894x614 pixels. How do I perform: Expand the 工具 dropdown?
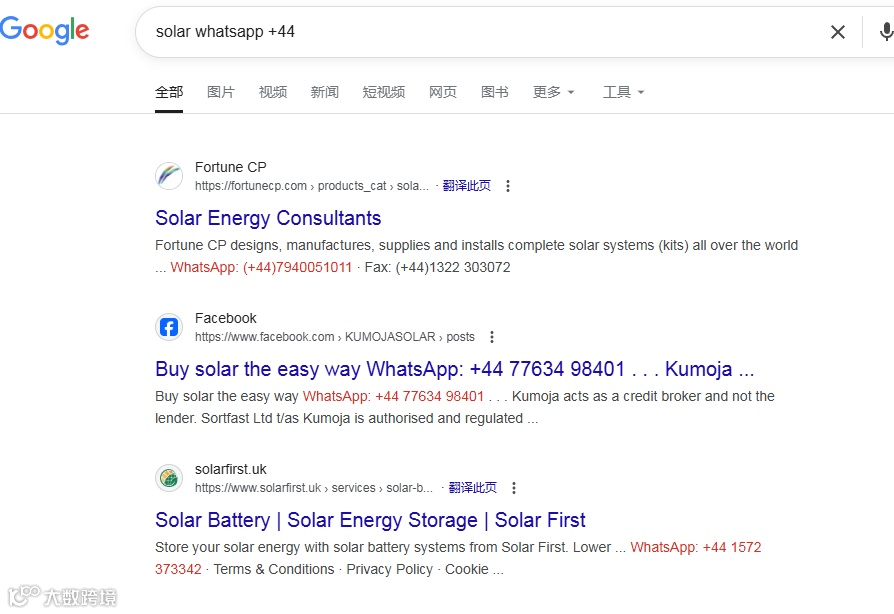pyautogui.click(x=624, y=92)
